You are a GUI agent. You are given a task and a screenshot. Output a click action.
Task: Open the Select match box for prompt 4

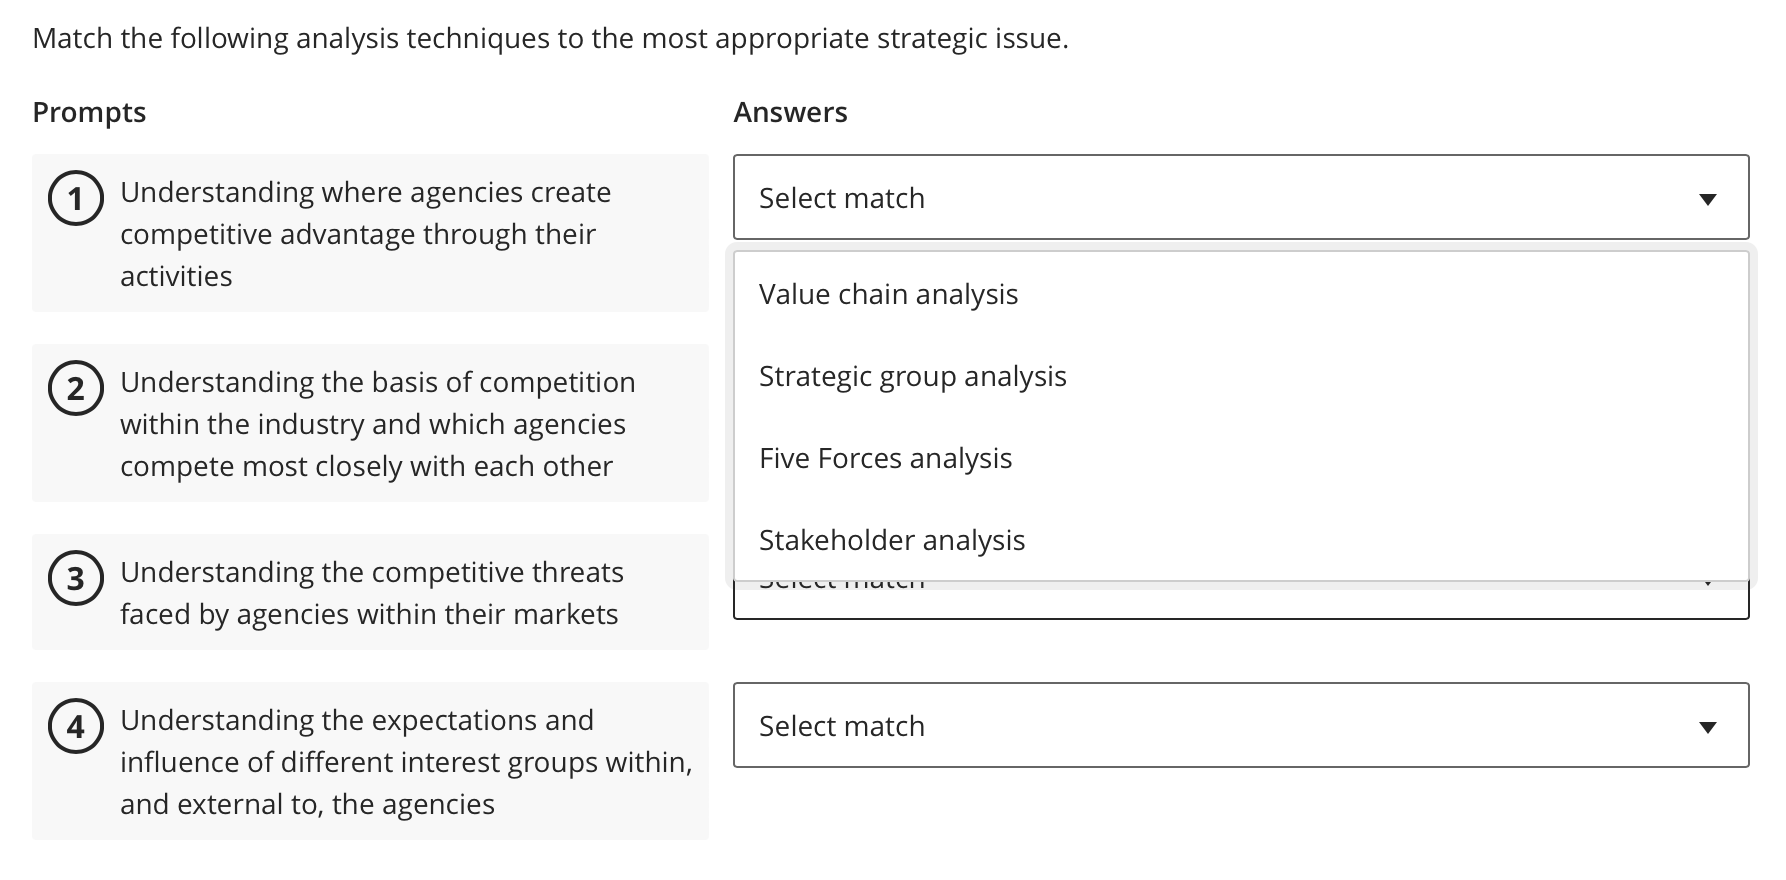[x=1240, y=726]
